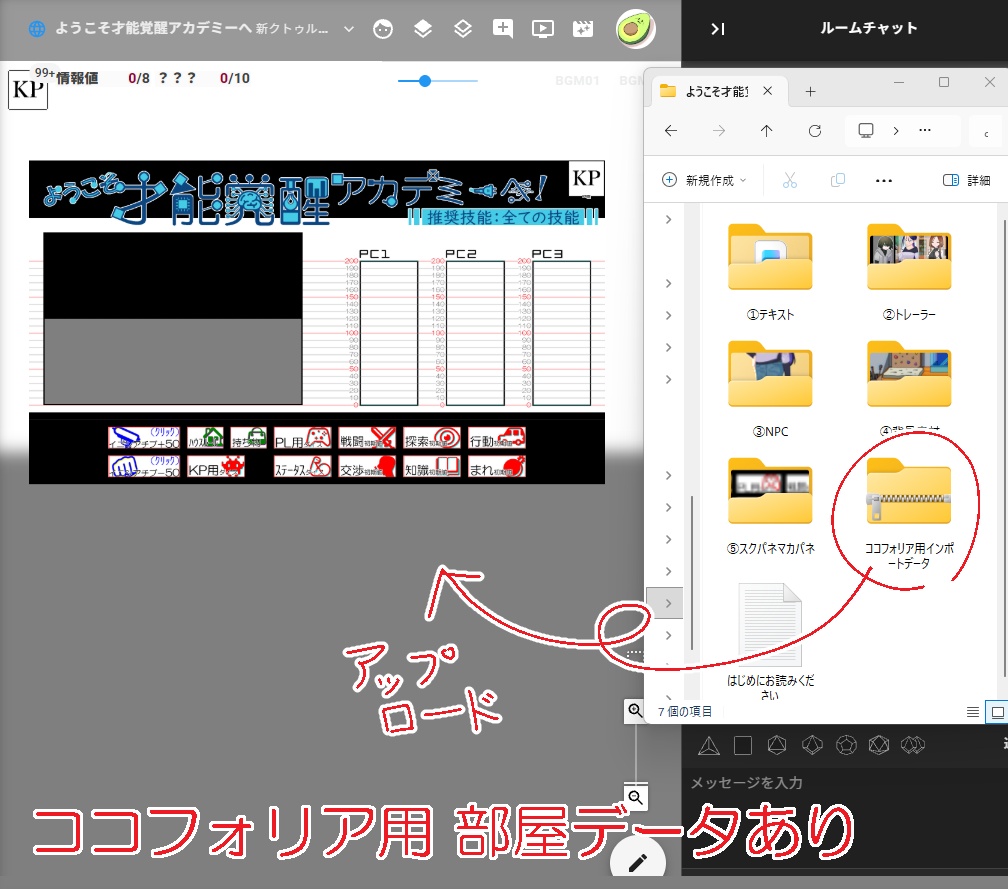The image size is (1008, 889).
Task: Expand the address bar path chevron
Action: tap(896, 131)
